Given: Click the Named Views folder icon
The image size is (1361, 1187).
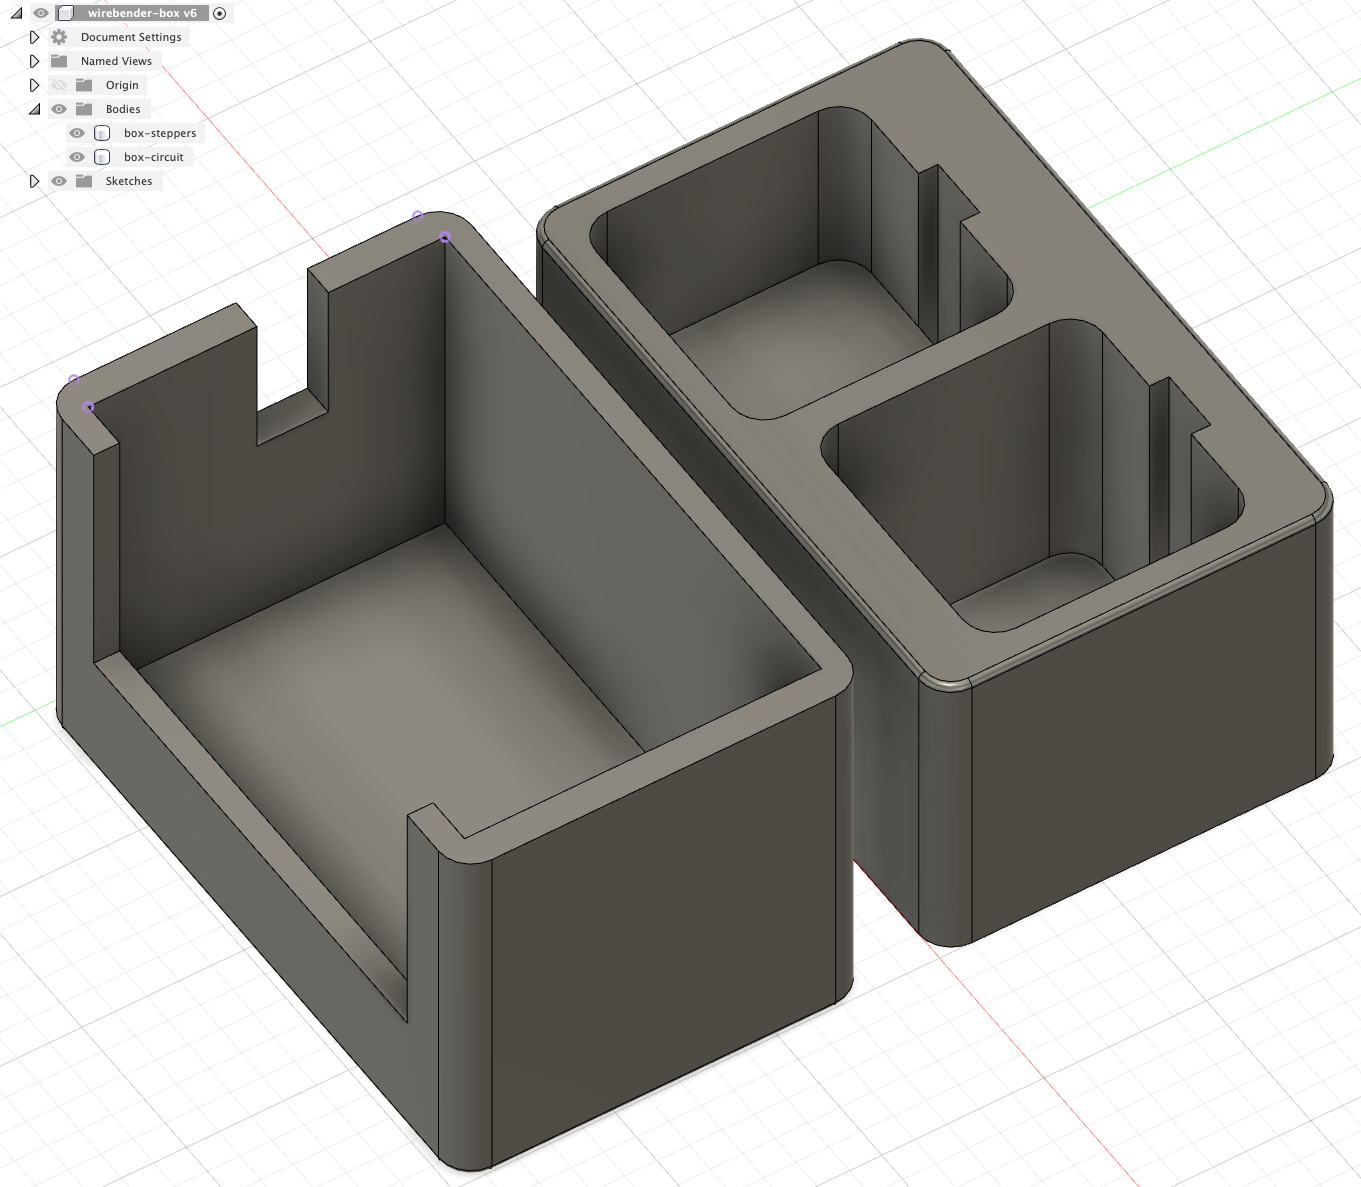Looking at the screenshot, I should pyautogui.click(x=59, y=61).
